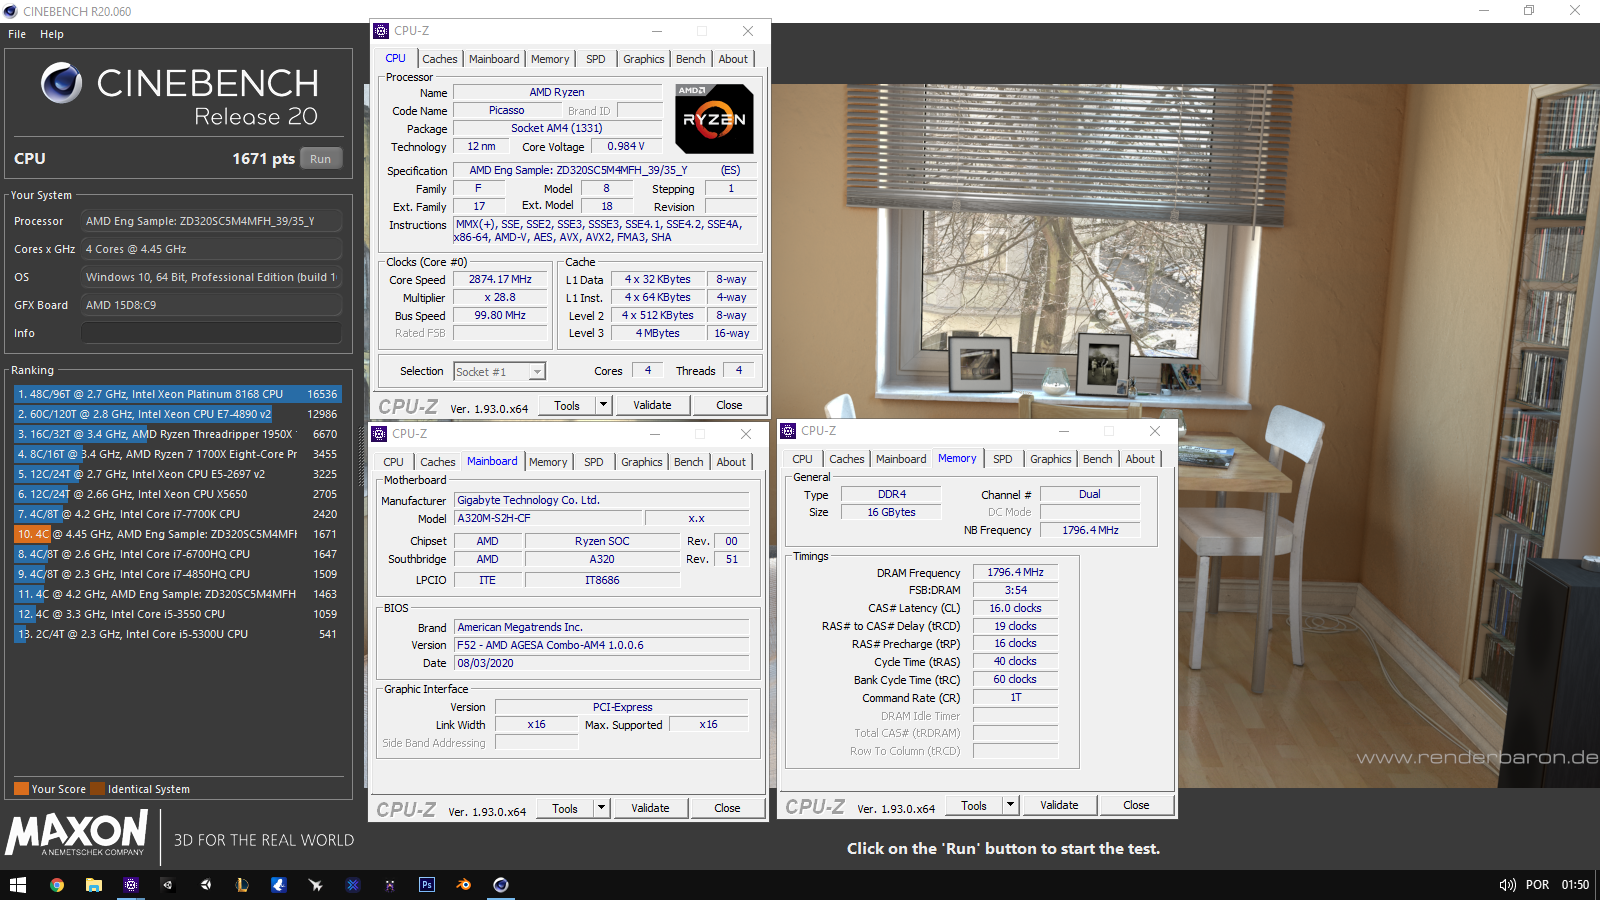Viewport: 1600px width, 900px height.
Task: Select ranking row Intel Core i7-7700K
Action: pyautogui.click(x=177, y=514)
